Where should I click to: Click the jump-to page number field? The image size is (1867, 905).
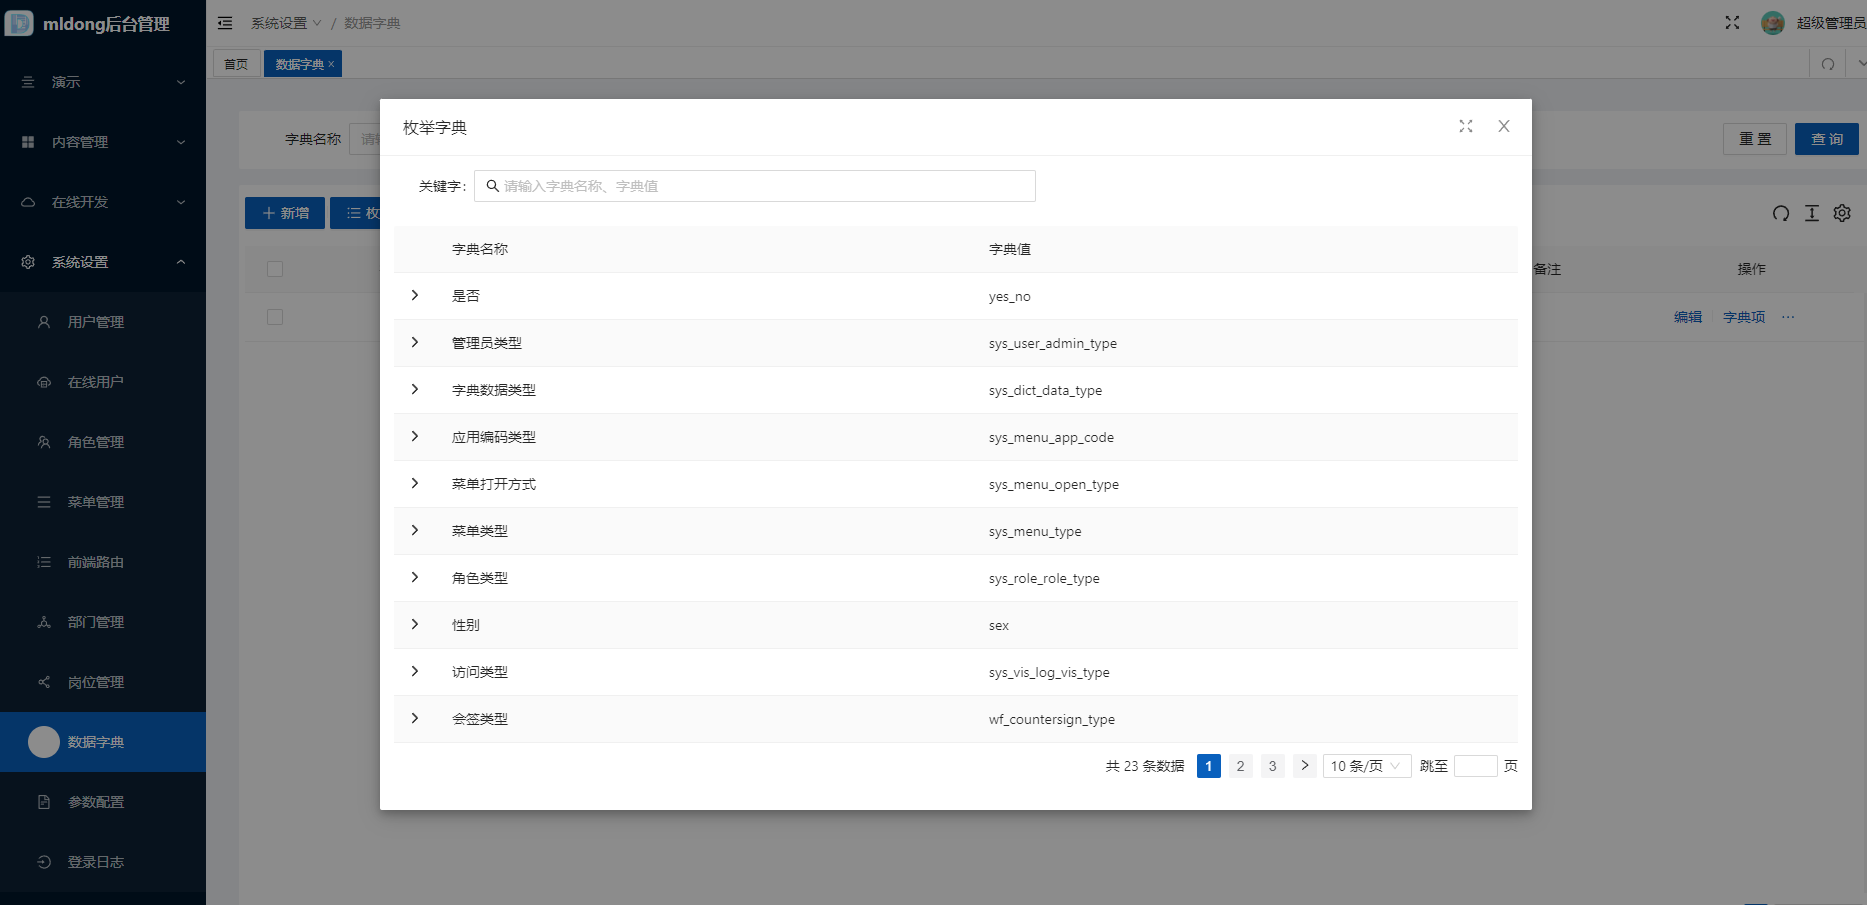click(x=1475, y=766)
